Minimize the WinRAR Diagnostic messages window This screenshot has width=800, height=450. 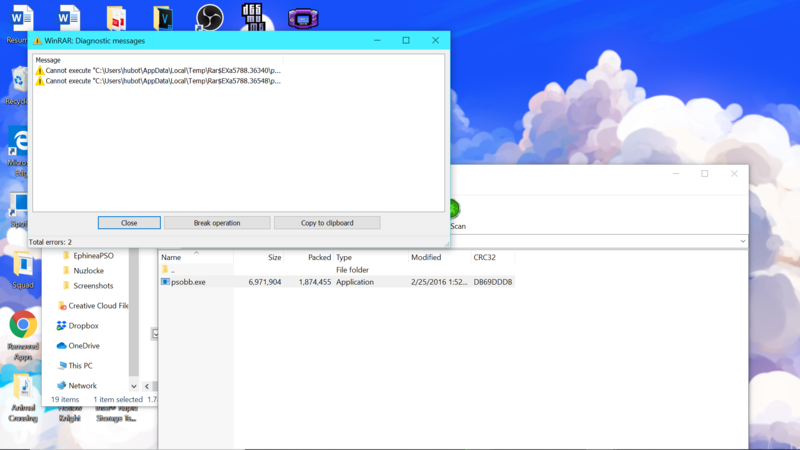point(377,40)
